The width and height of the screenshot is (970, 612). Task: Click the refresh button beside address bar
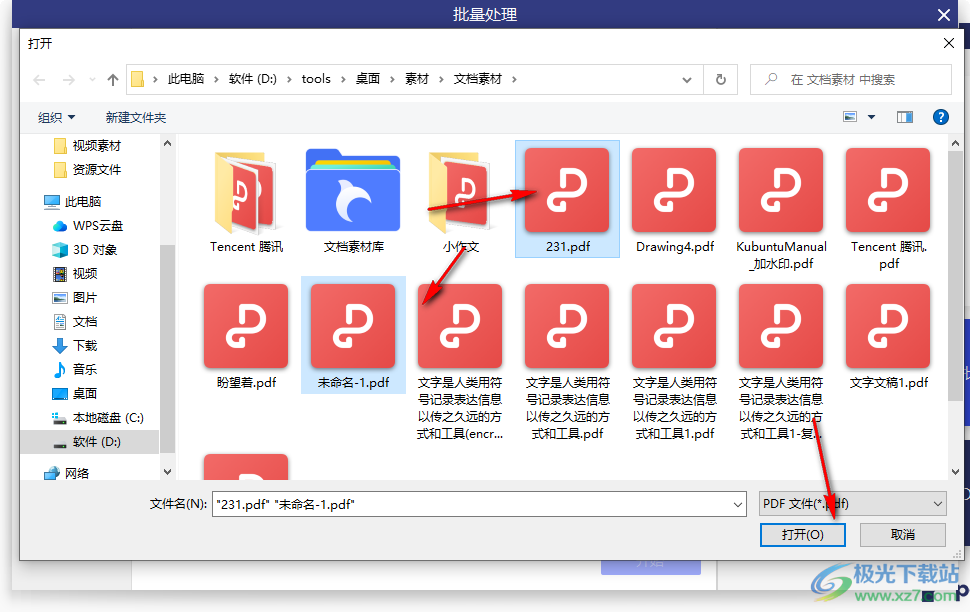(x=720, y=79)
